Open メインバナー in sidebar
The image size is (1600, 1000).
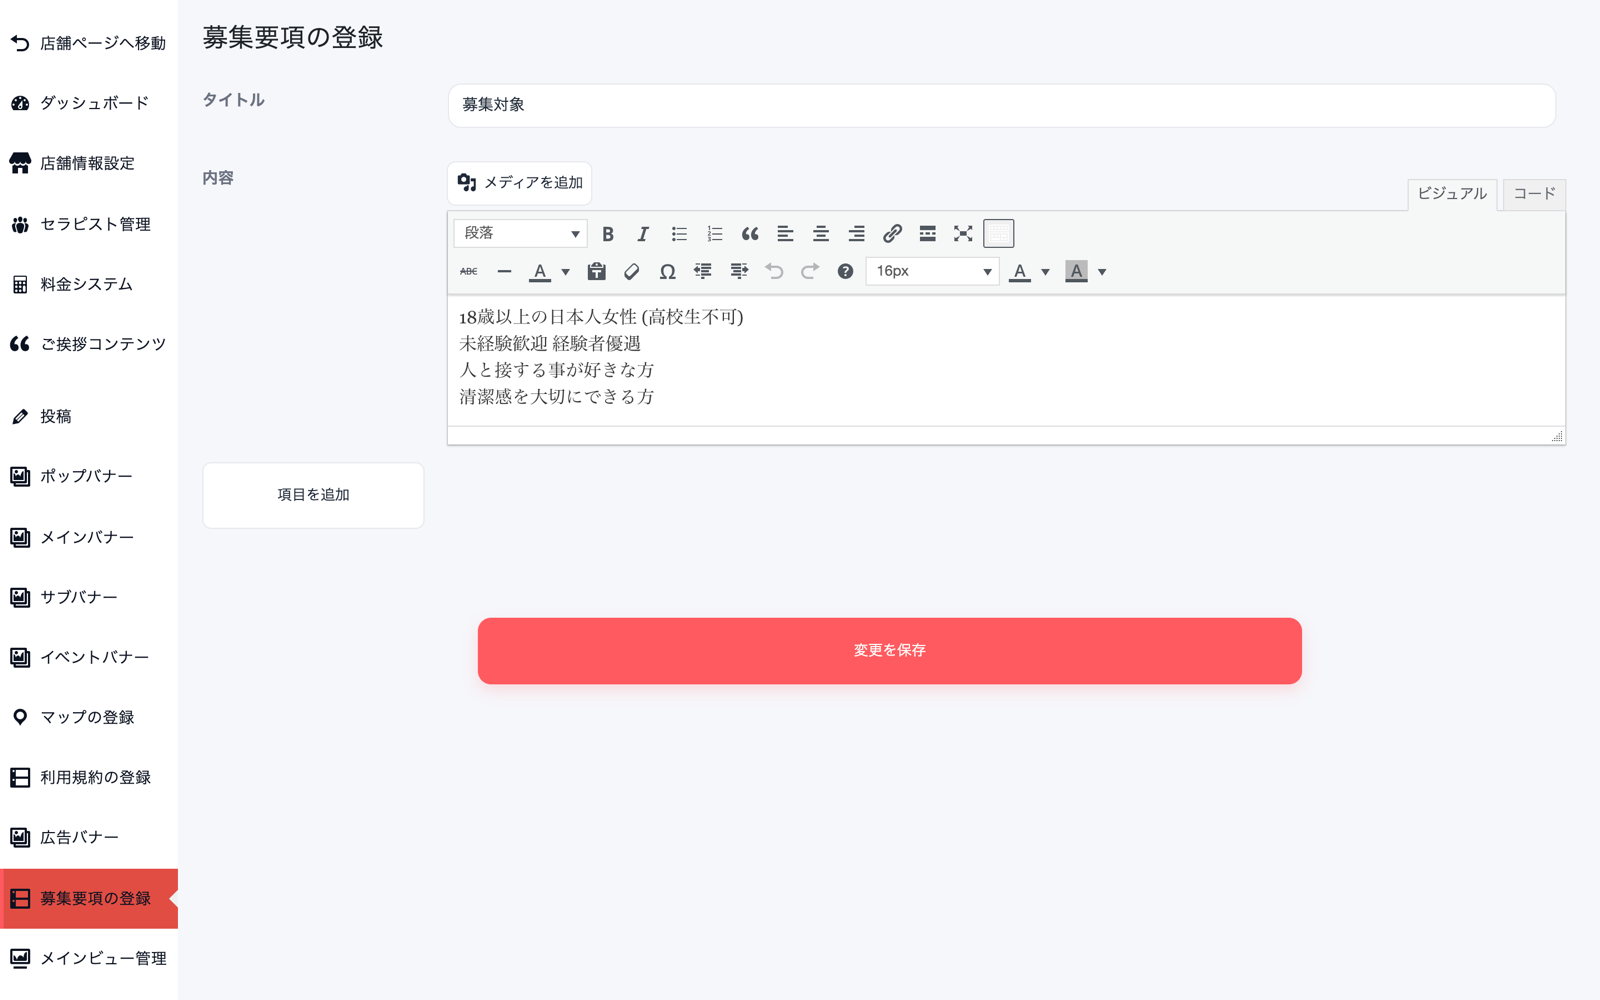[x=89, y=537]
